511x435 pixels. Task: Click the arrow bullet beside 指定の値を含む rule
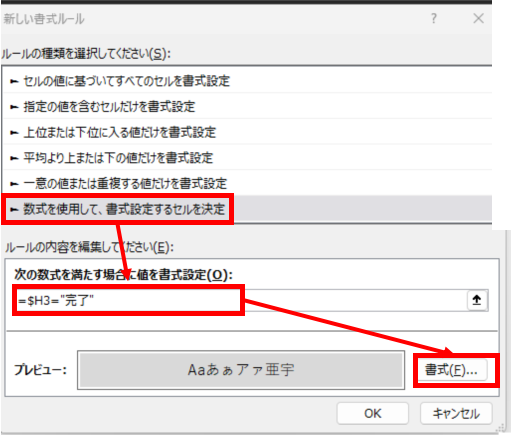[14, 107]
